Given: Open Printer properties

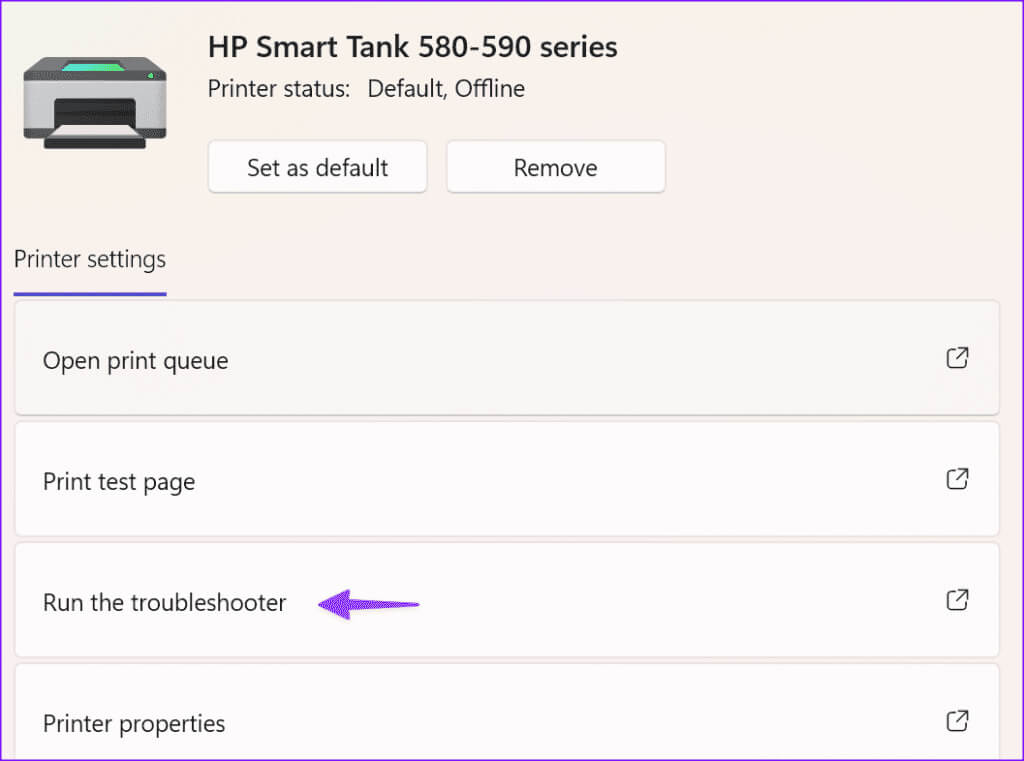Looking at the screenshot, I should click(x=507, y=712).
